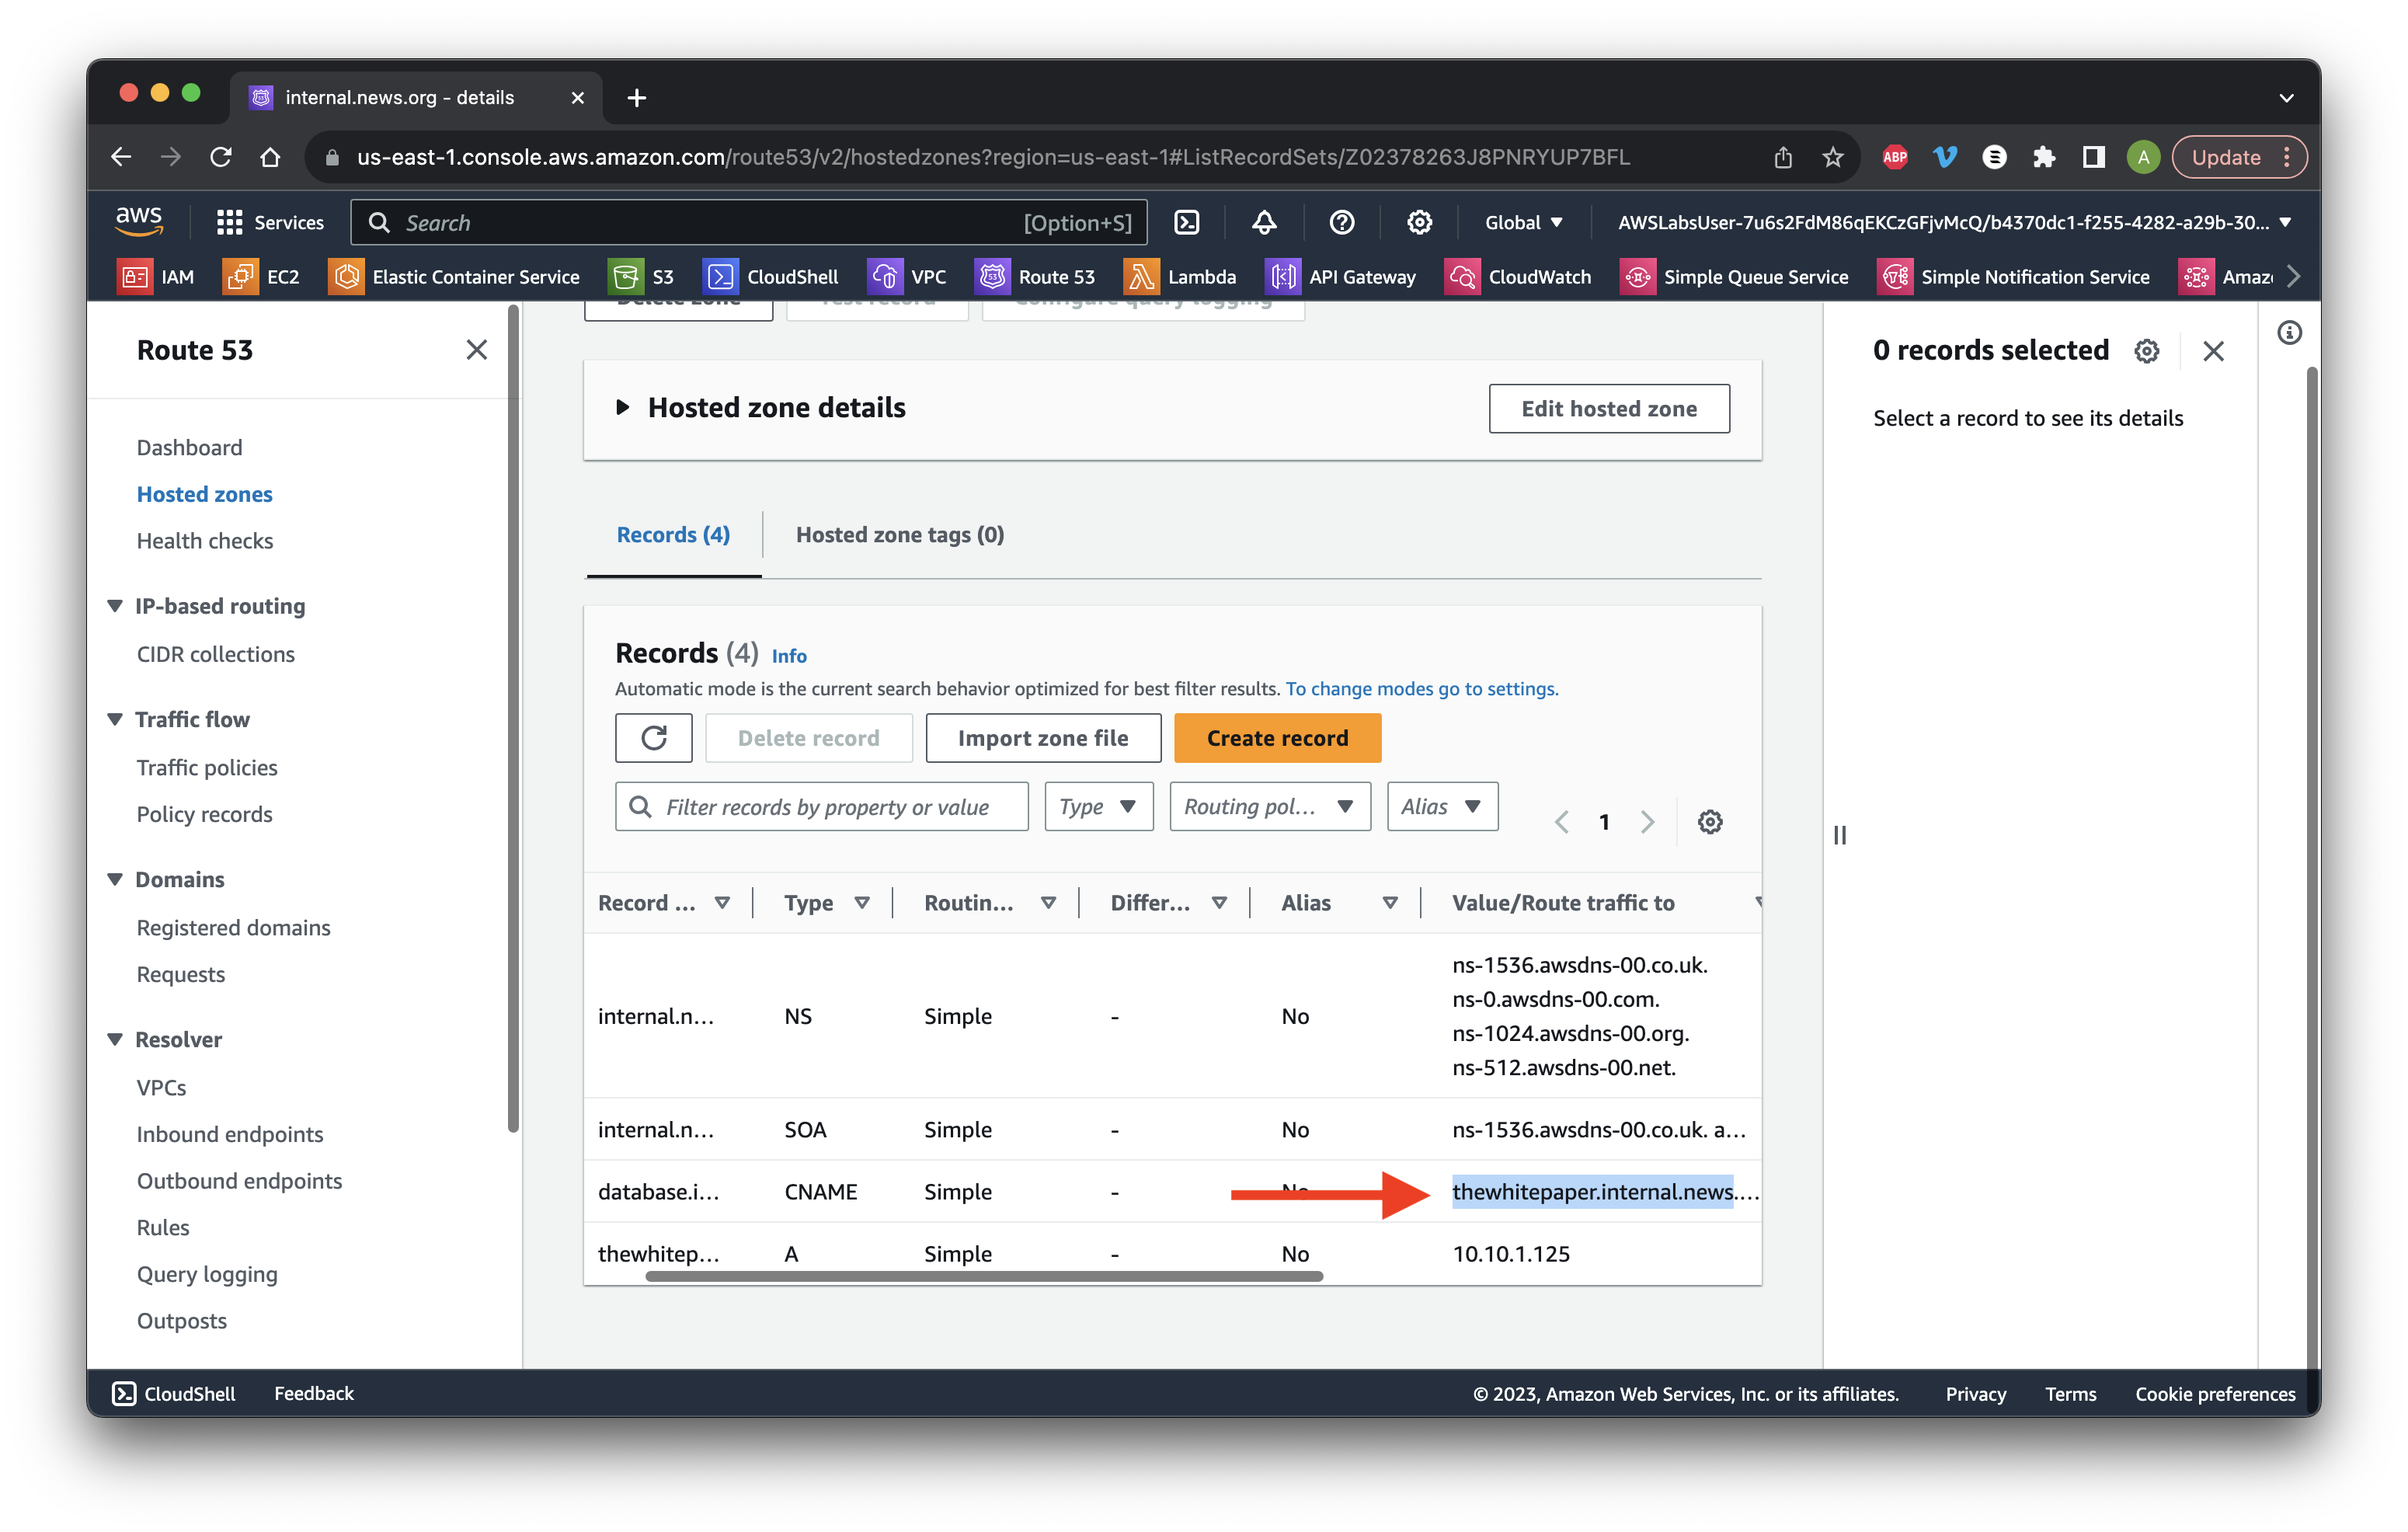Select the thewhitep... A record row

1172,1253
